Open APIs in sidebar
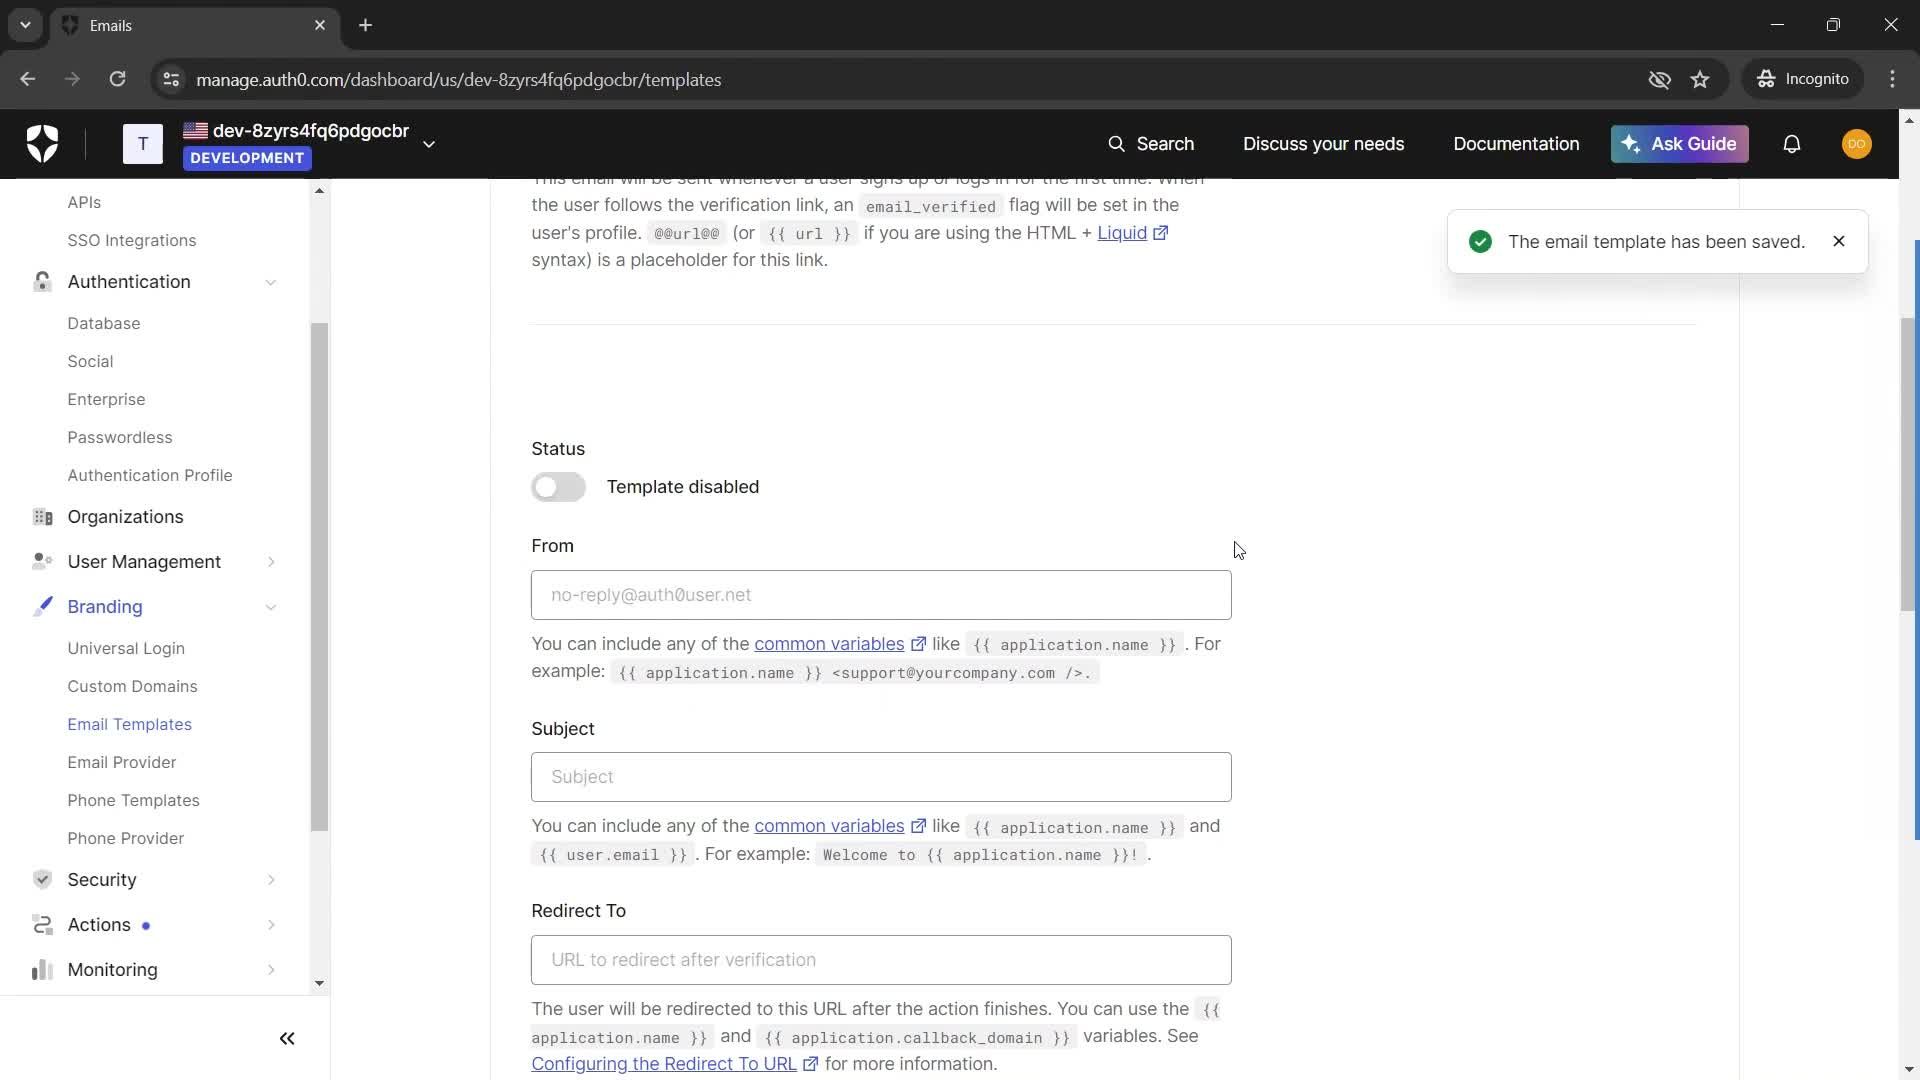 click(84, 202)
